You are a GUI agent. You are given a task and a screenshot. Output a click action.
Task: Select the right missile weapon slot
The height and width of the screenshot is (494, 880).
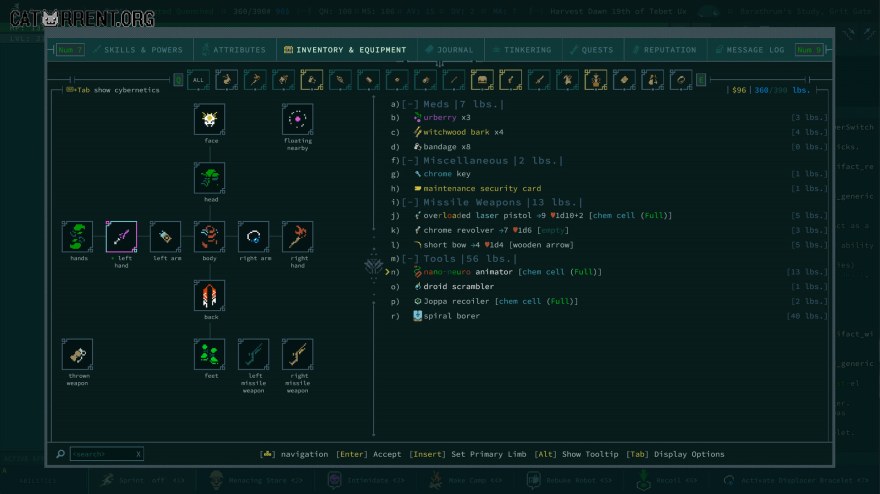[297, 354]
